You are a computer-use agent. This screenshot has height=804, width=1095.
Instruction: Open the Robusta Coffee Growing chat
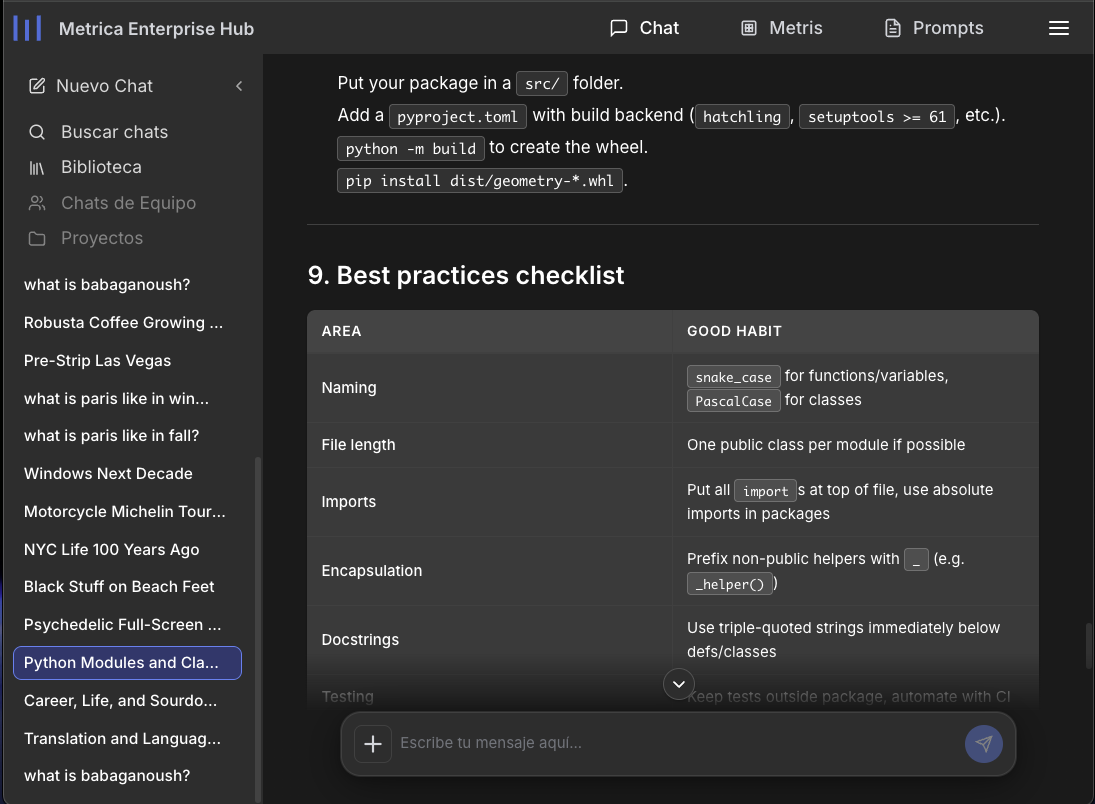(x=124, y=323)
